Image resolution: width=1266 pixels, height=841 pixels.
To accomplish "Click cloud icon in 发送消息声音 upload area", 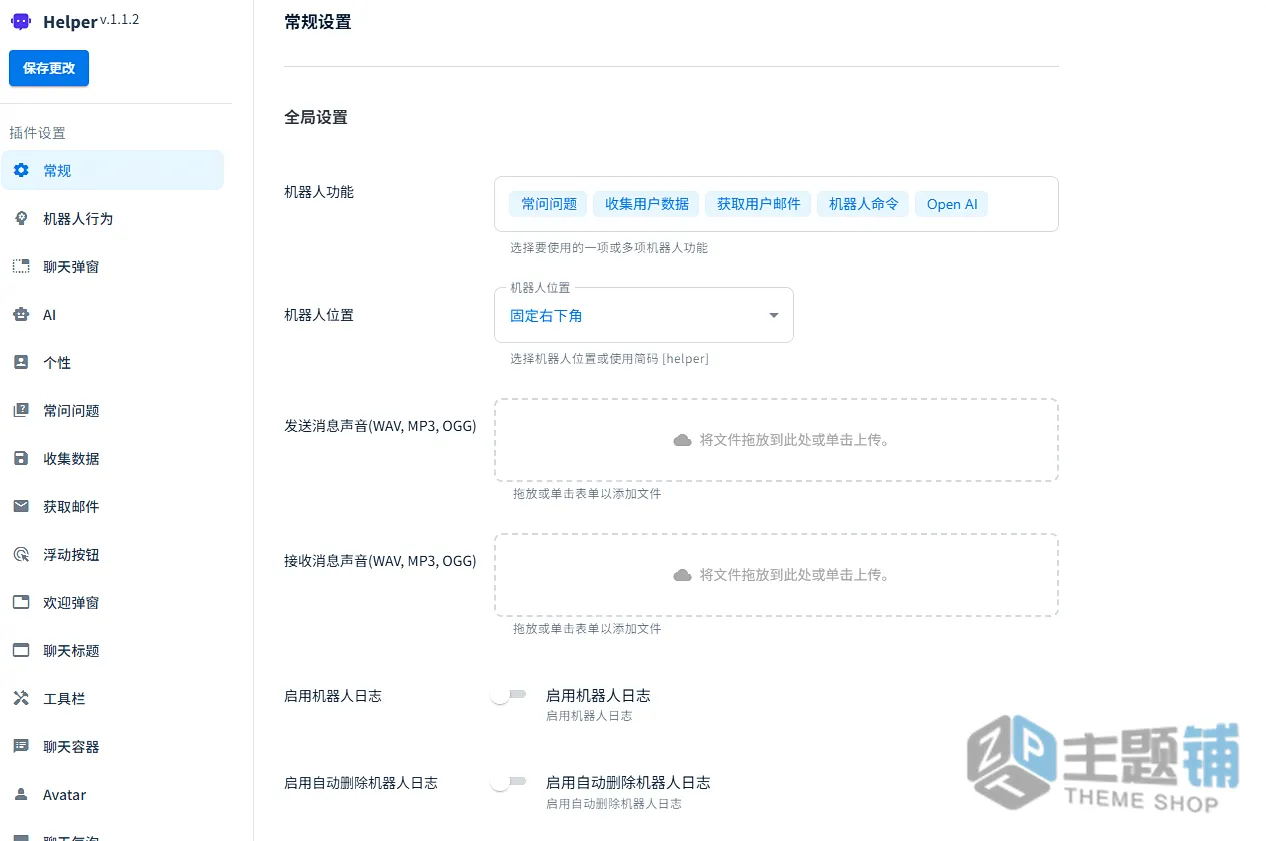I will pyautogui.click(x=682, y=440).
